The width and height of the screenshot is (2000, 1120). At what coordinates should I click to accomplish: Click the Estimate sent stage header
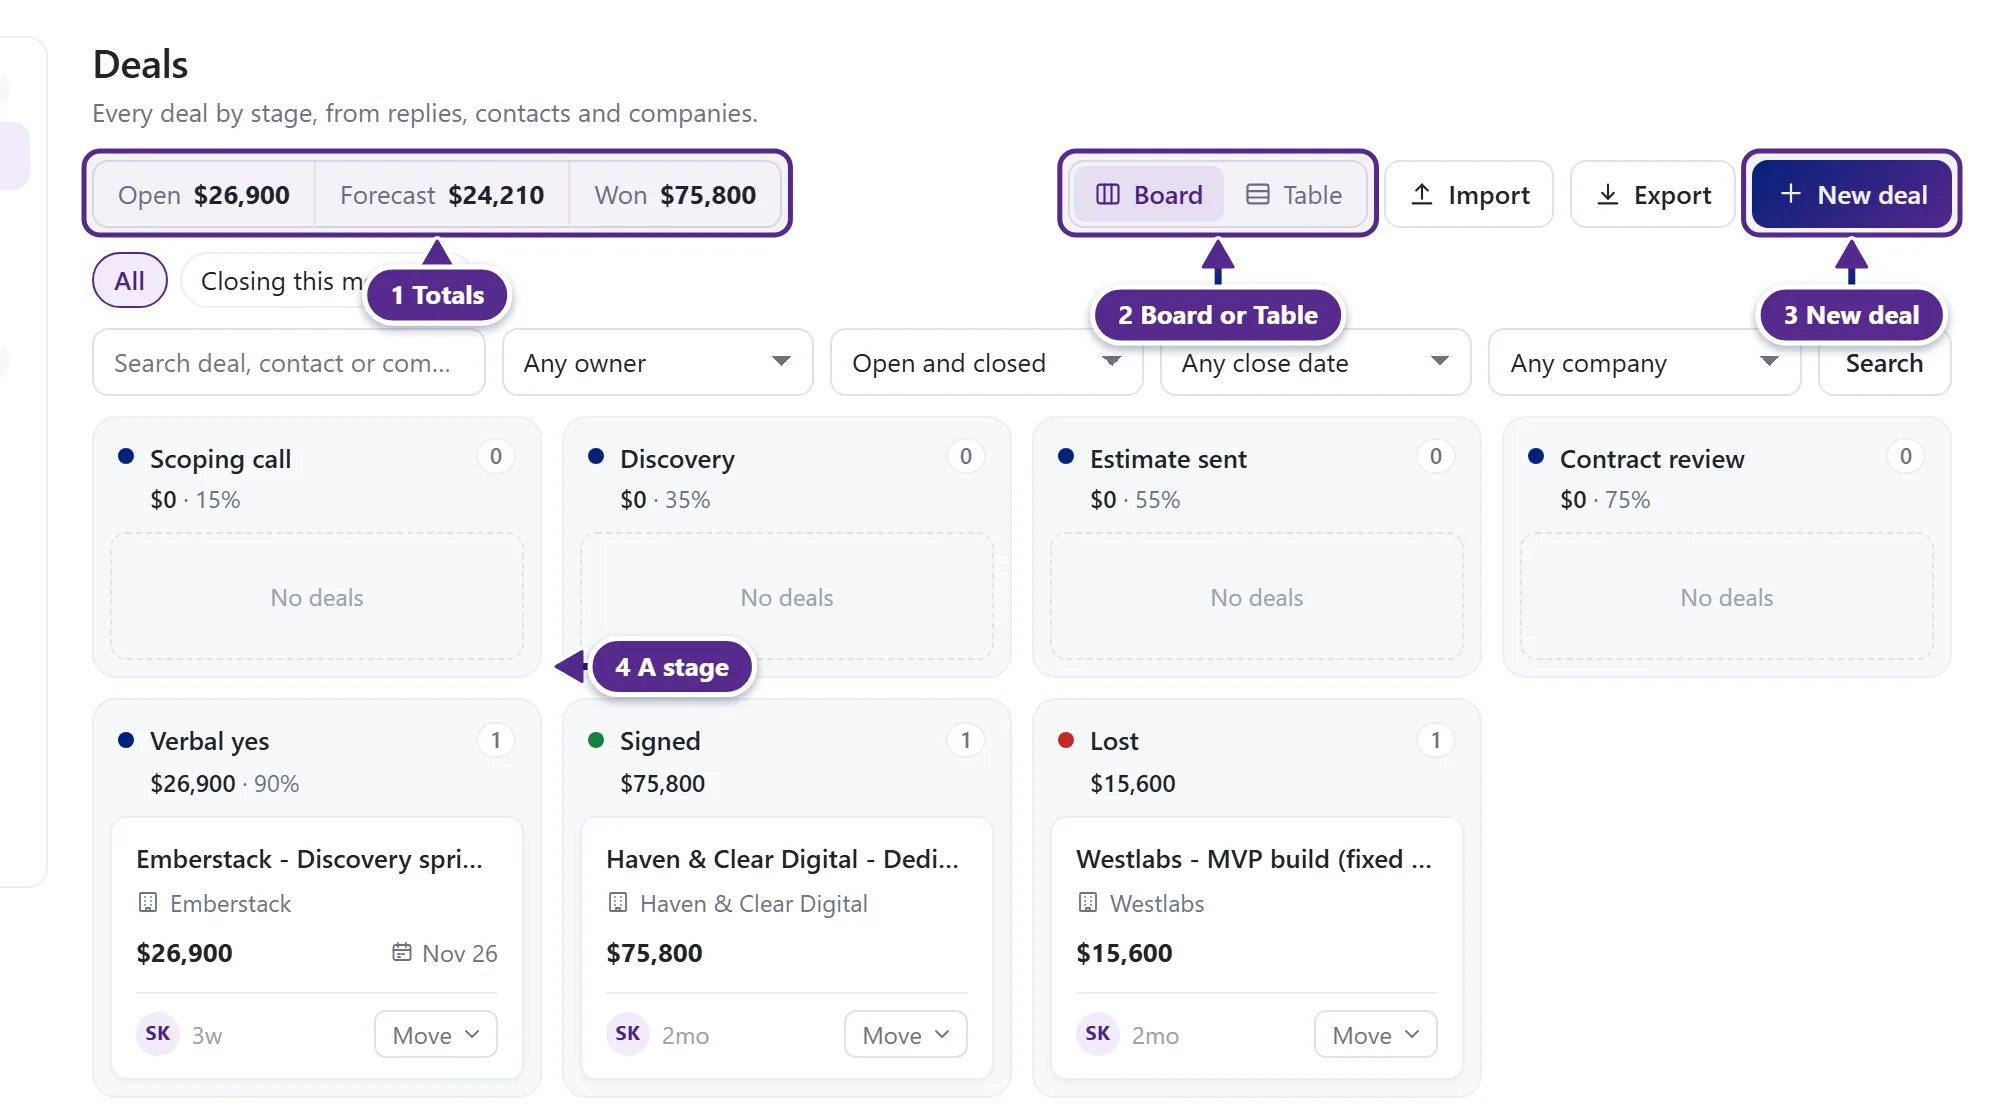pyautogui.click(x=1168, y=459)
